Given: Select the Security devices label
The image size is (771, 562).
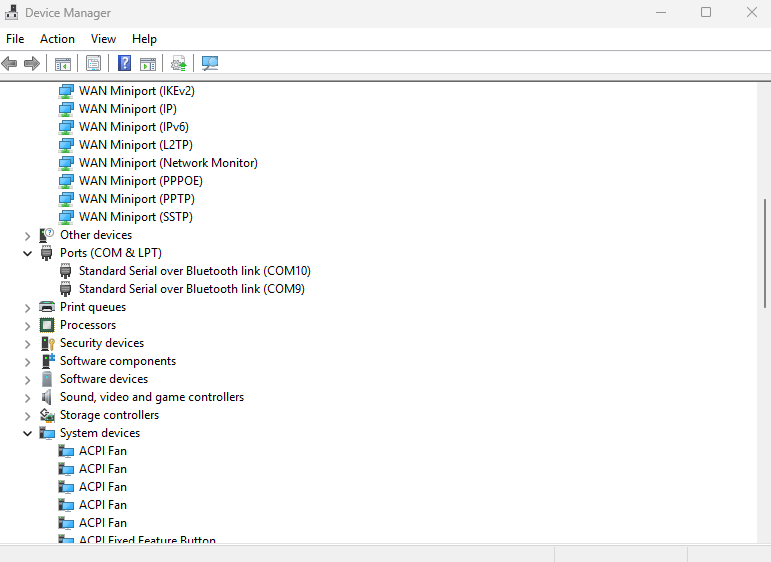Looking at the screenshot, I should pyautogui.click(x=102, y=343).
